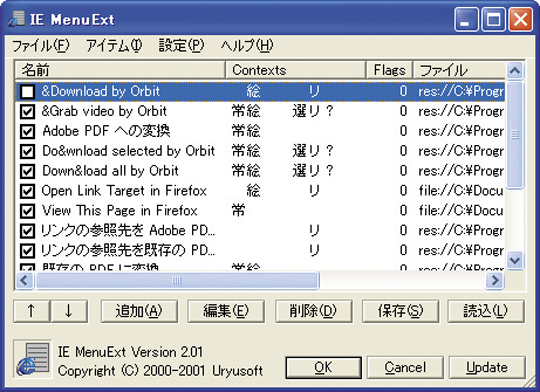The width and height of the screenshot is (540, 392).
Task: Click the IE MenuExt title bar icon
Action: click(17, 19)
